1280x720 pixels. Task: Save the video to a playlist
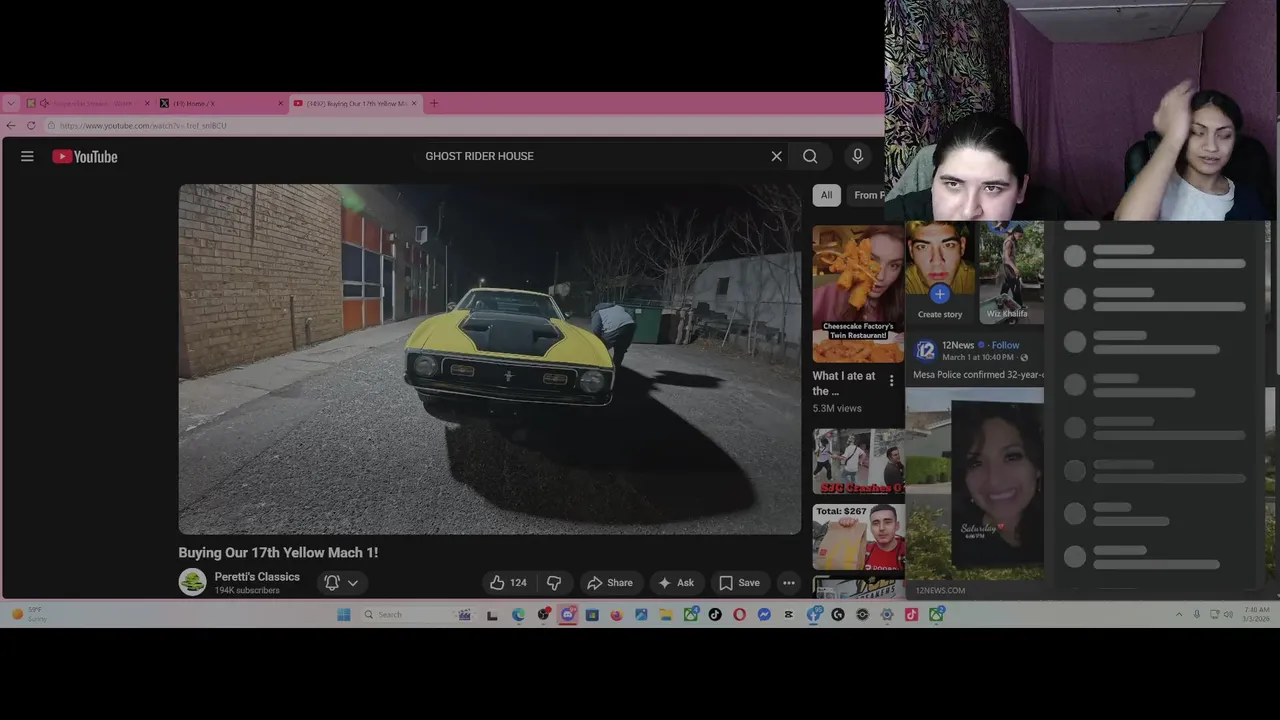[x=740, y=582]
